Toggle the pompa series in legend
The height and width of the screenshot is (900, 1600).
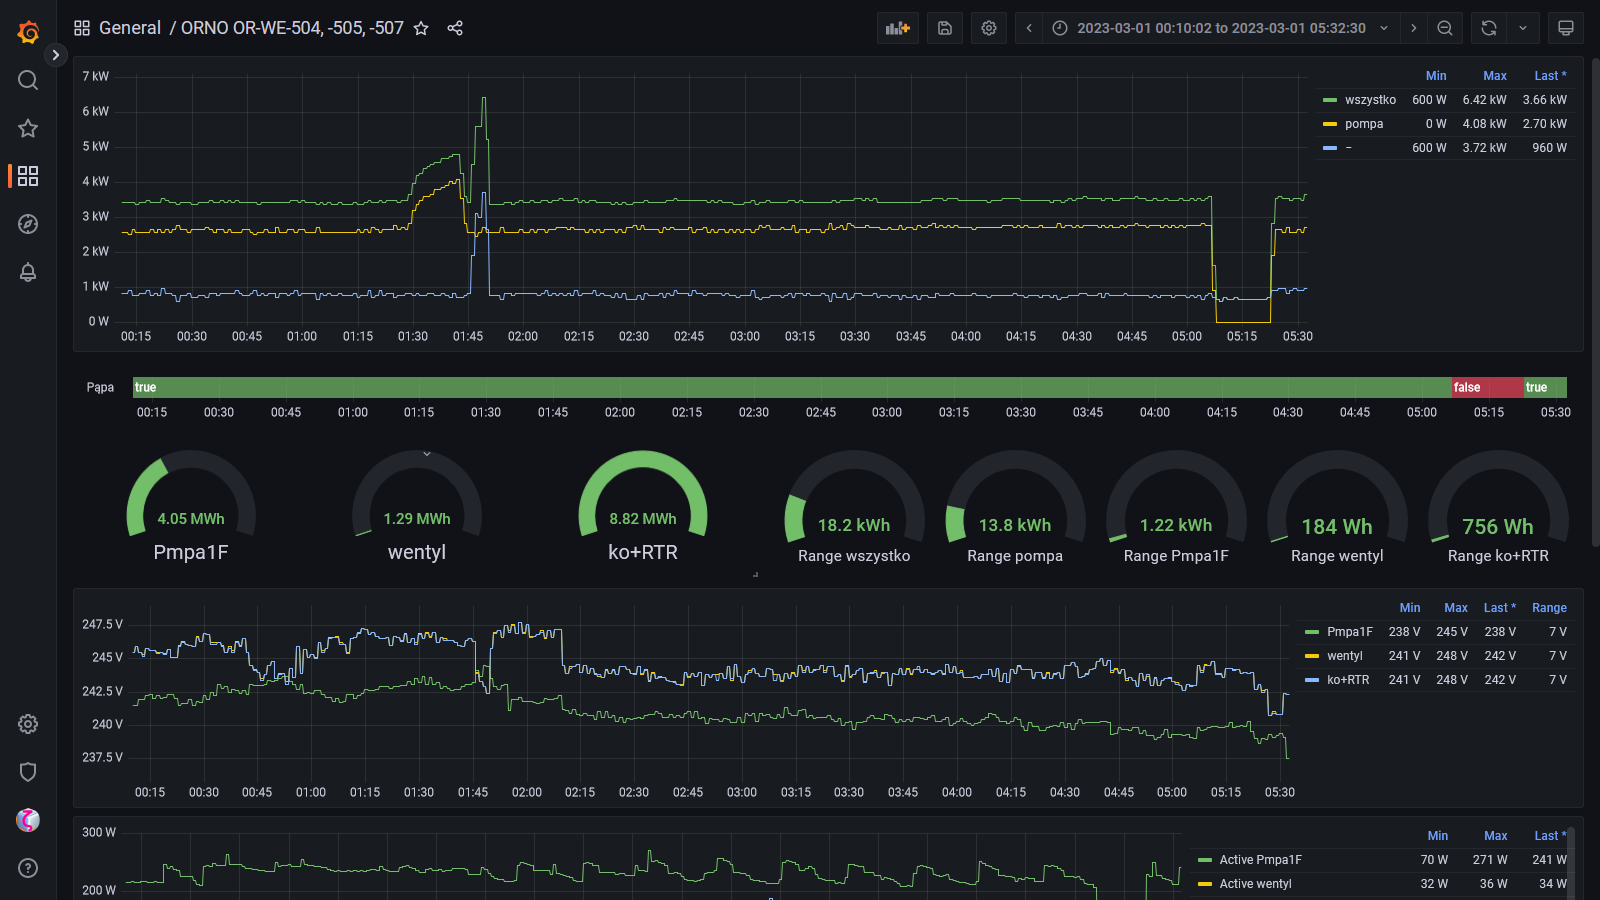click(1363, 124)
